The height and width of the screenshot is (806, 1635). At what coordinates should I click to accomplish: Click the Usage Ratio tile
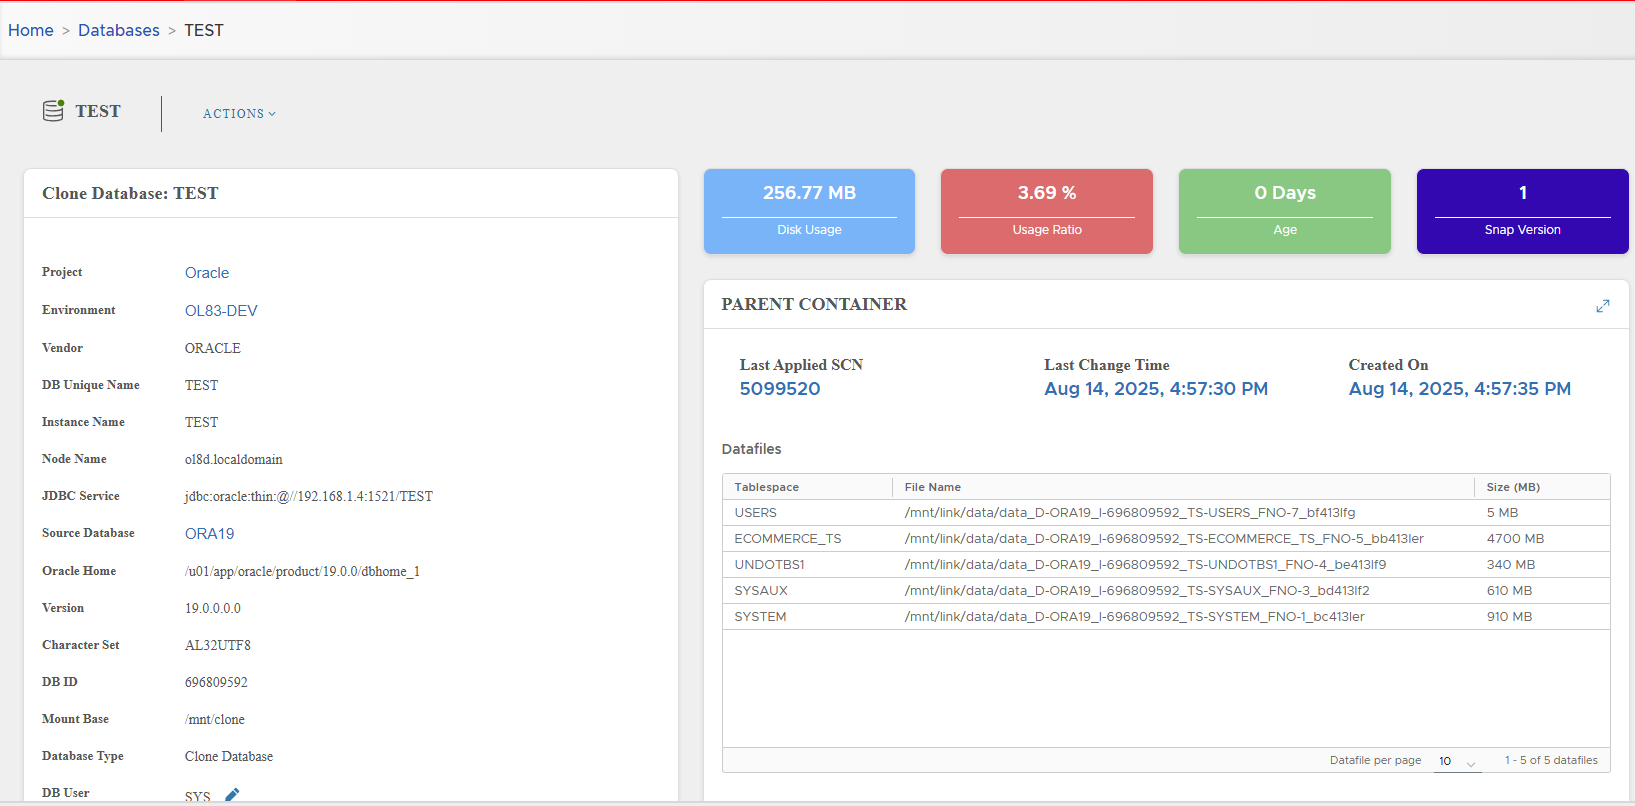click(1046, 211)
